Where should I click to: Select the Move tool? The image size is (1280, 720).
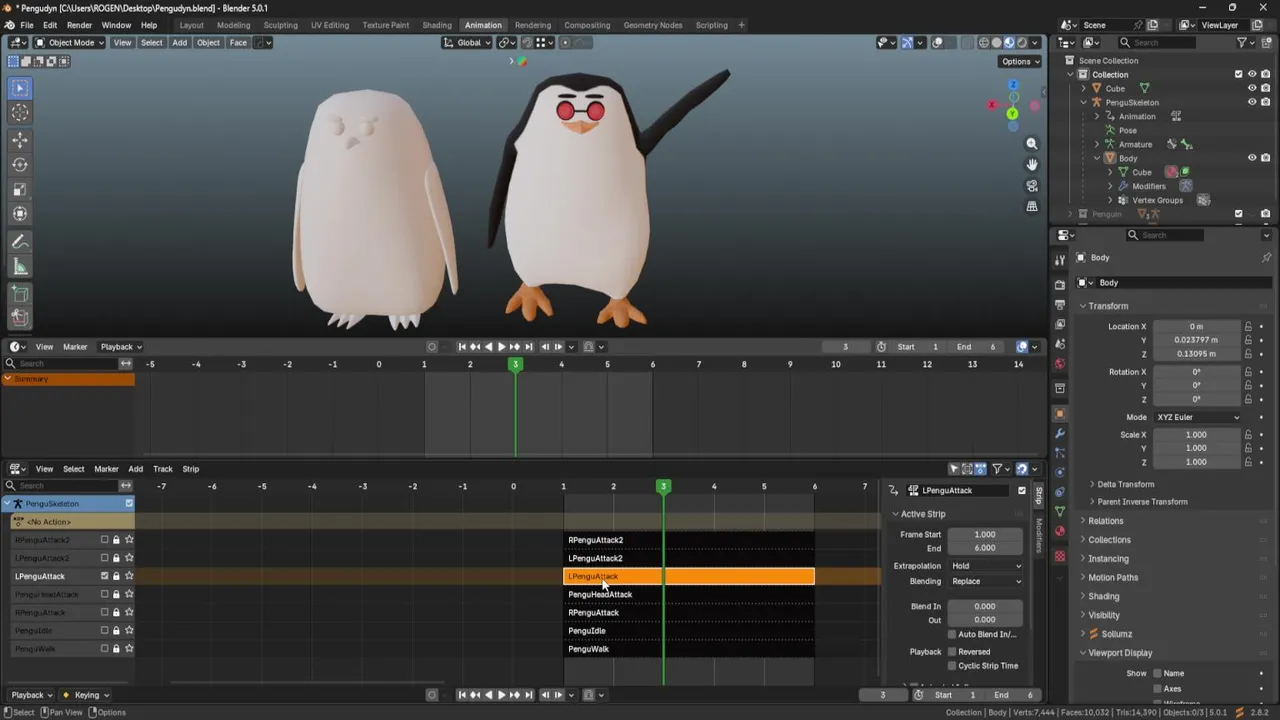[20, 140]
